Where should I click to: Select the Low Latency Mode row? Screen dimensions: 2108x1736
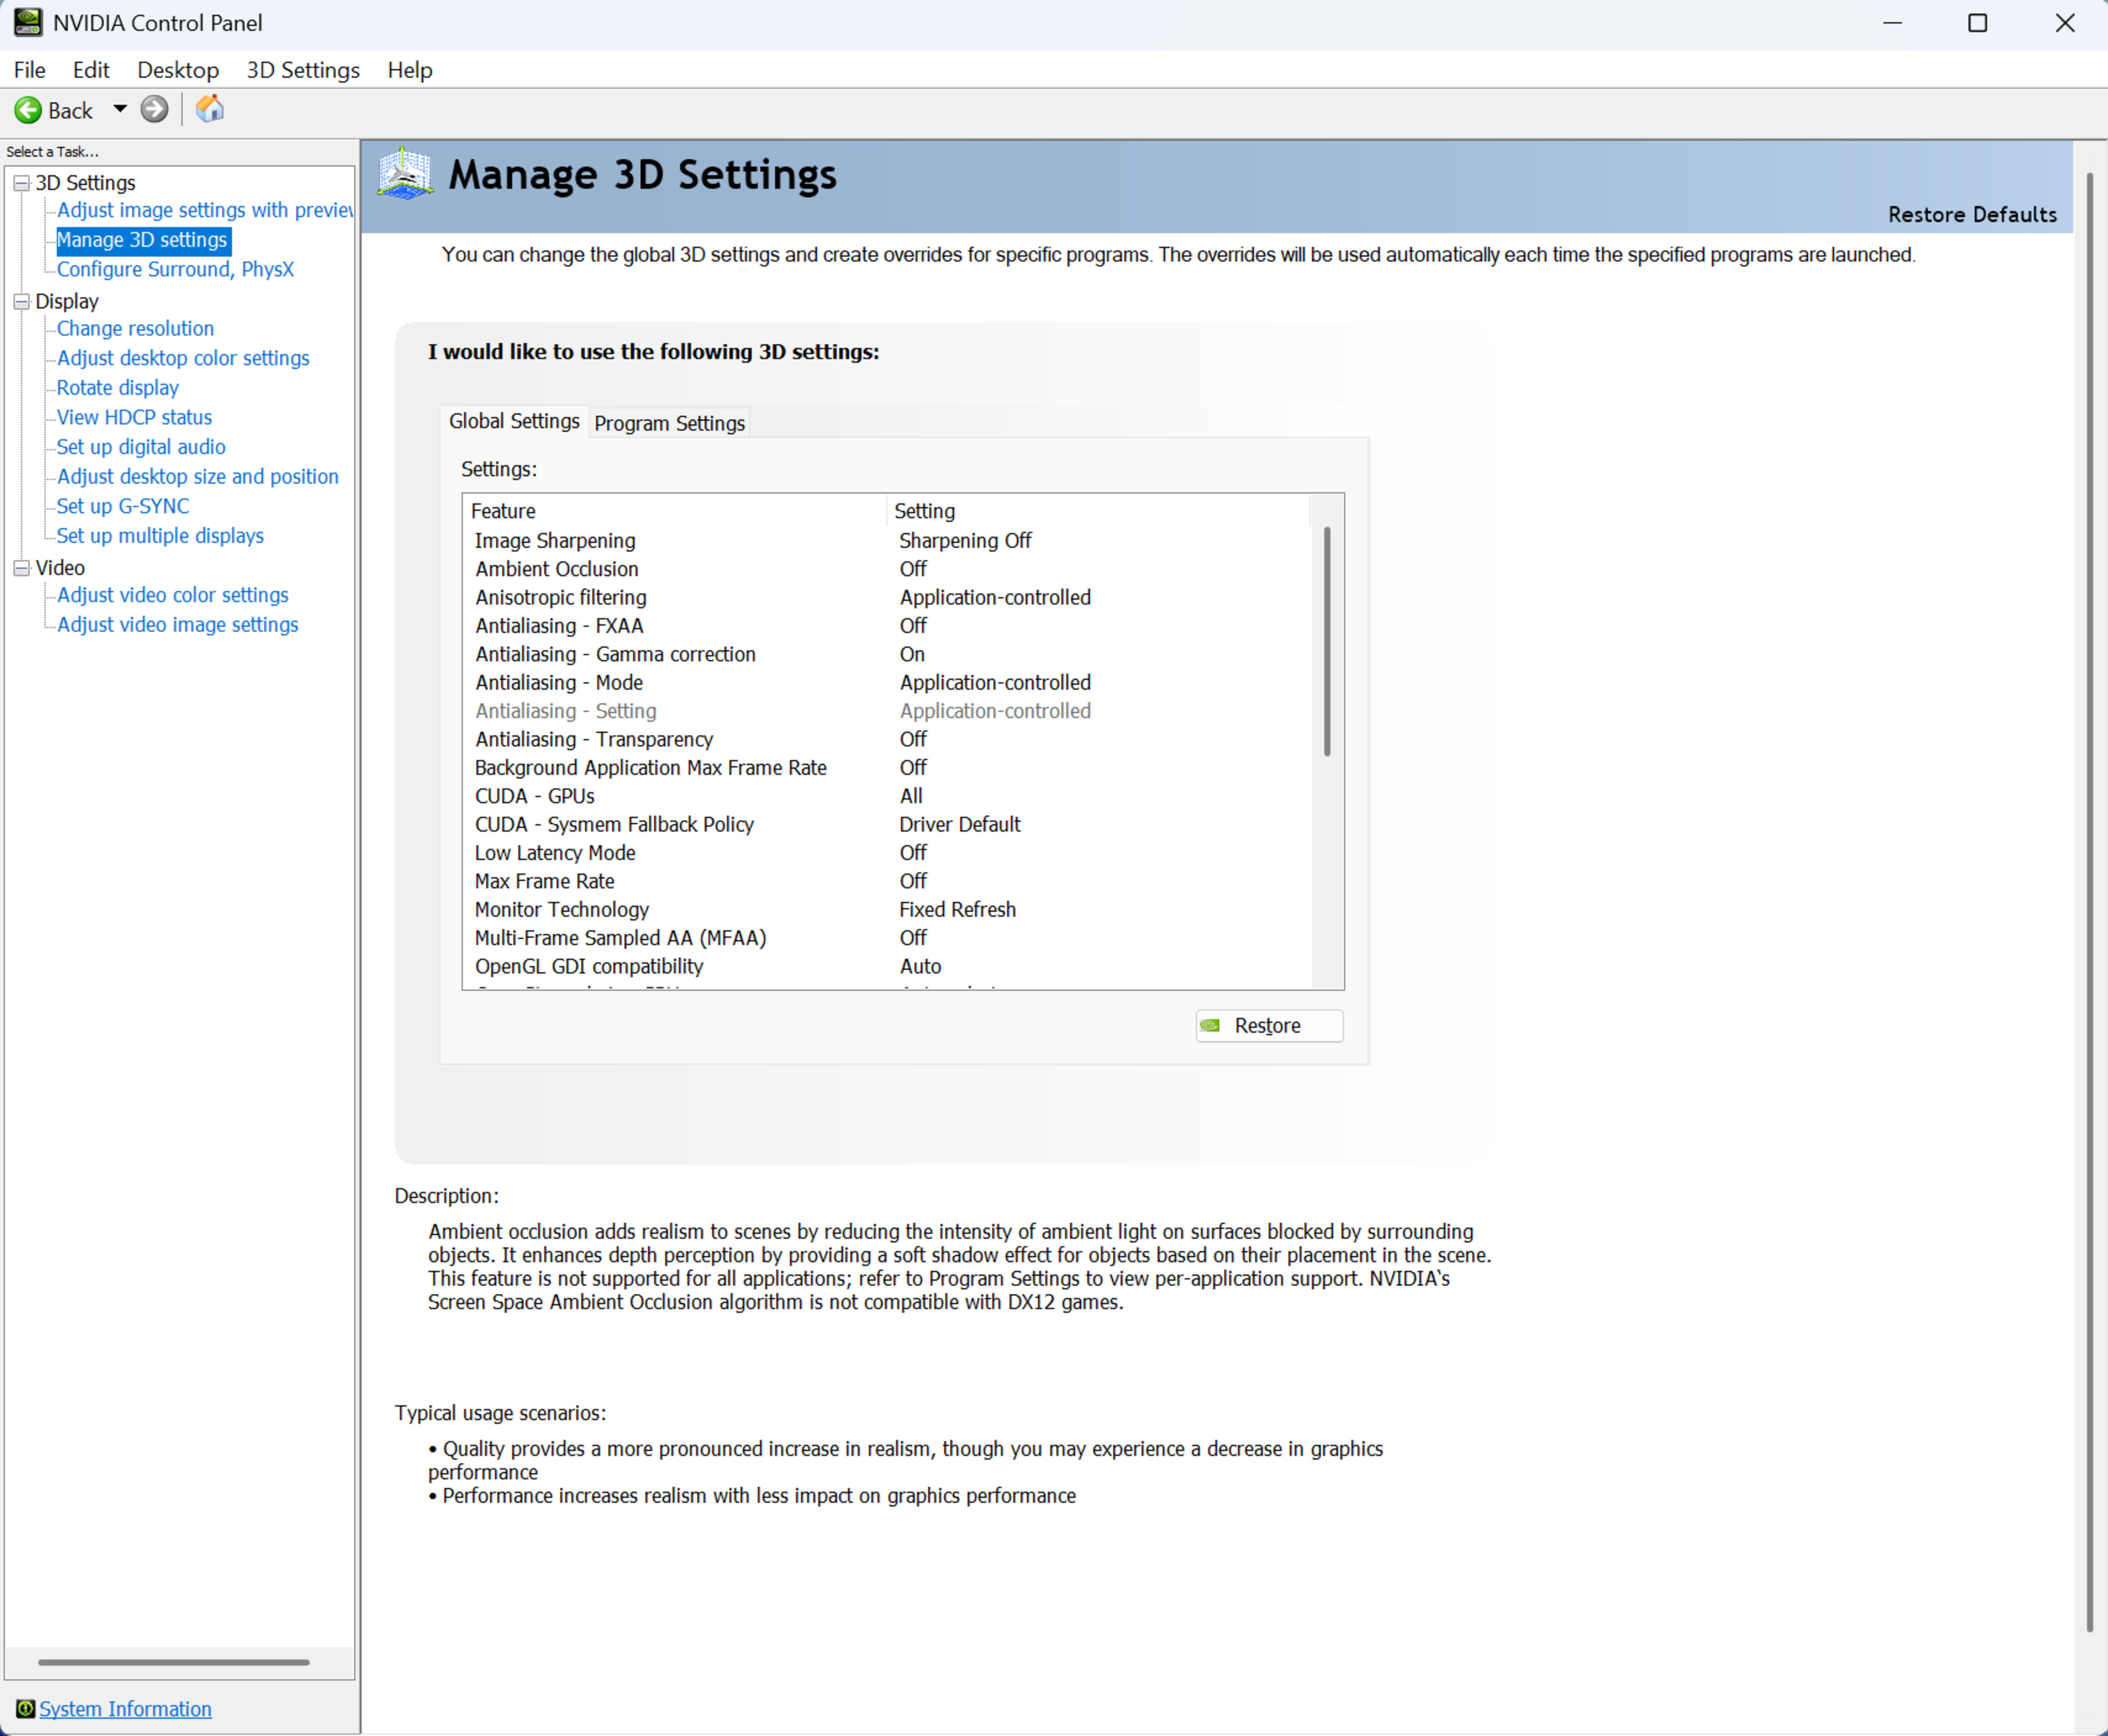click(x=555, y=853)
